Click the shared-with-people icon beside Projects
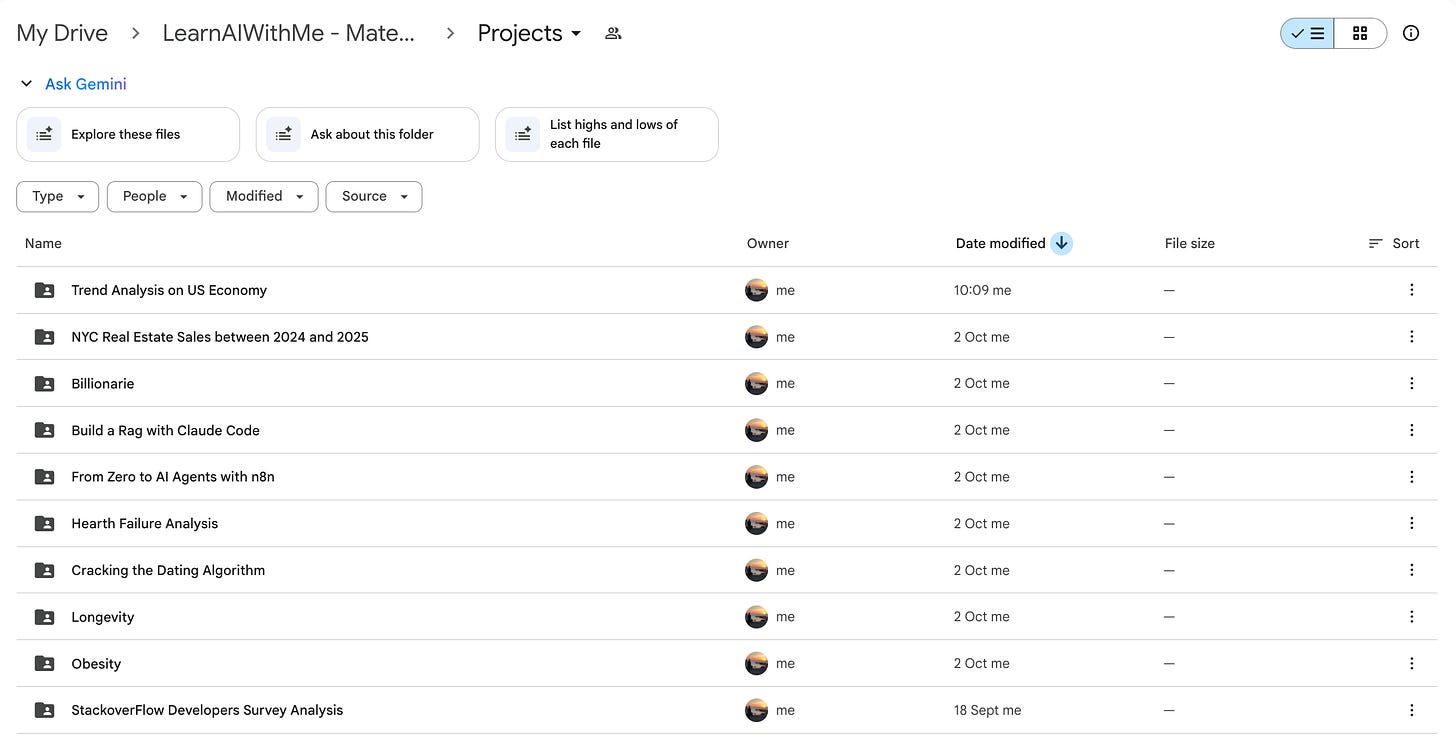 [x=613, y=33]
